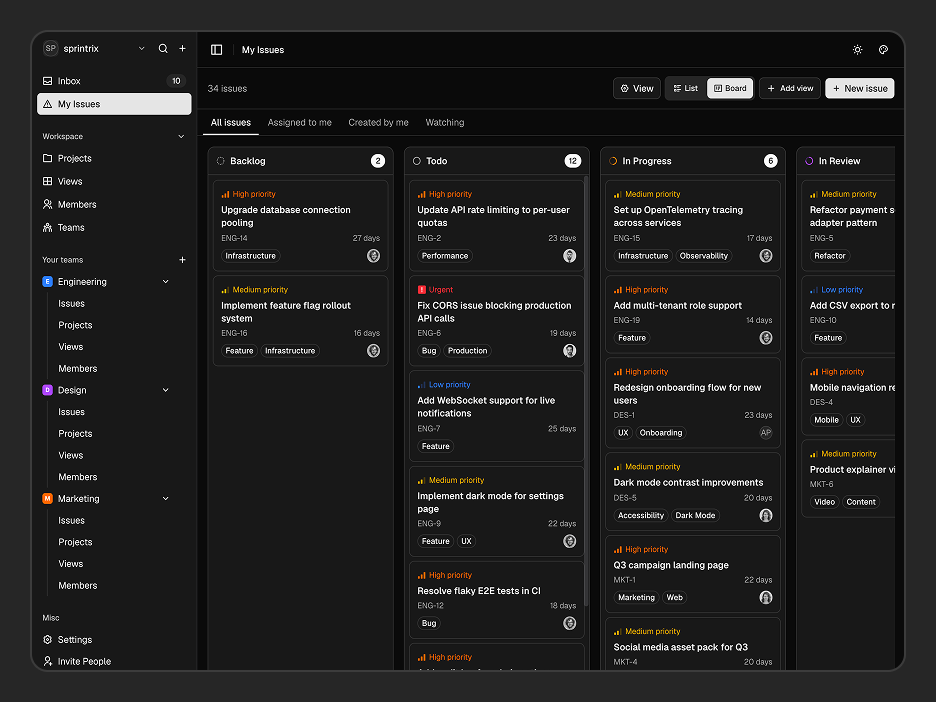
Task: Switch to List layout
Action: (x=686, y=88)
